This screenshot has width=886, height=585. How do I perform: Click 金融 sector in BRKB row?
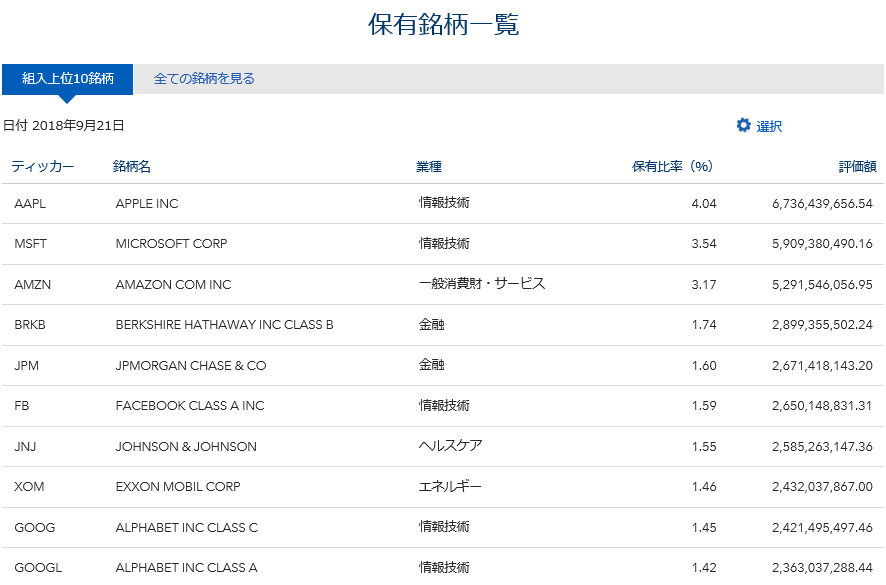click(x=432, y=324)
